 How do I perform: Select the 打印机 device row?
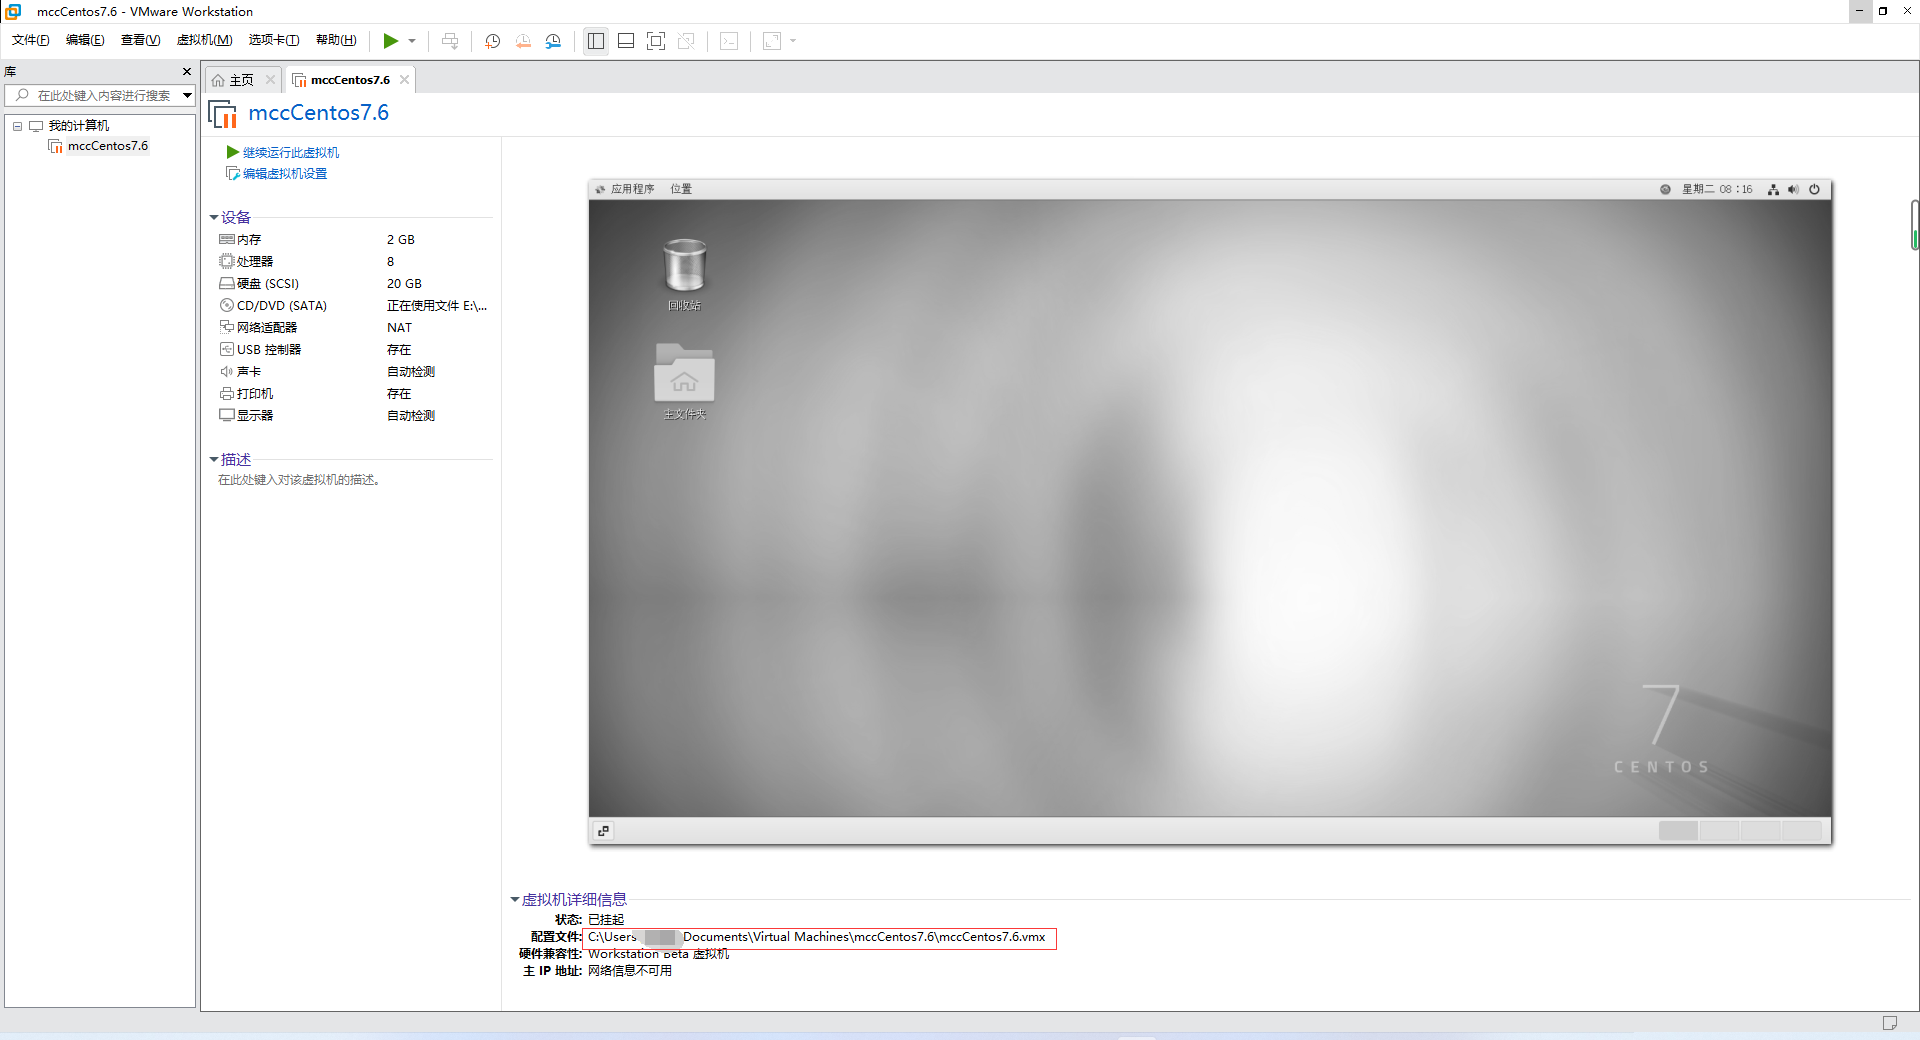point(354,394)
